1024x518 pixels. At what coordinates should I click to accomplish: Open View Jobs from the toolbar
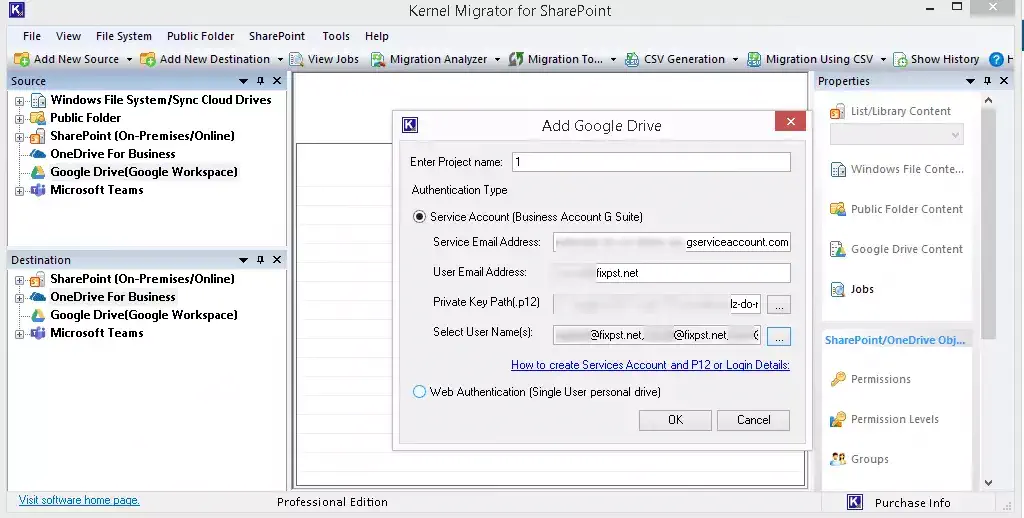click(x=325, y=59)
